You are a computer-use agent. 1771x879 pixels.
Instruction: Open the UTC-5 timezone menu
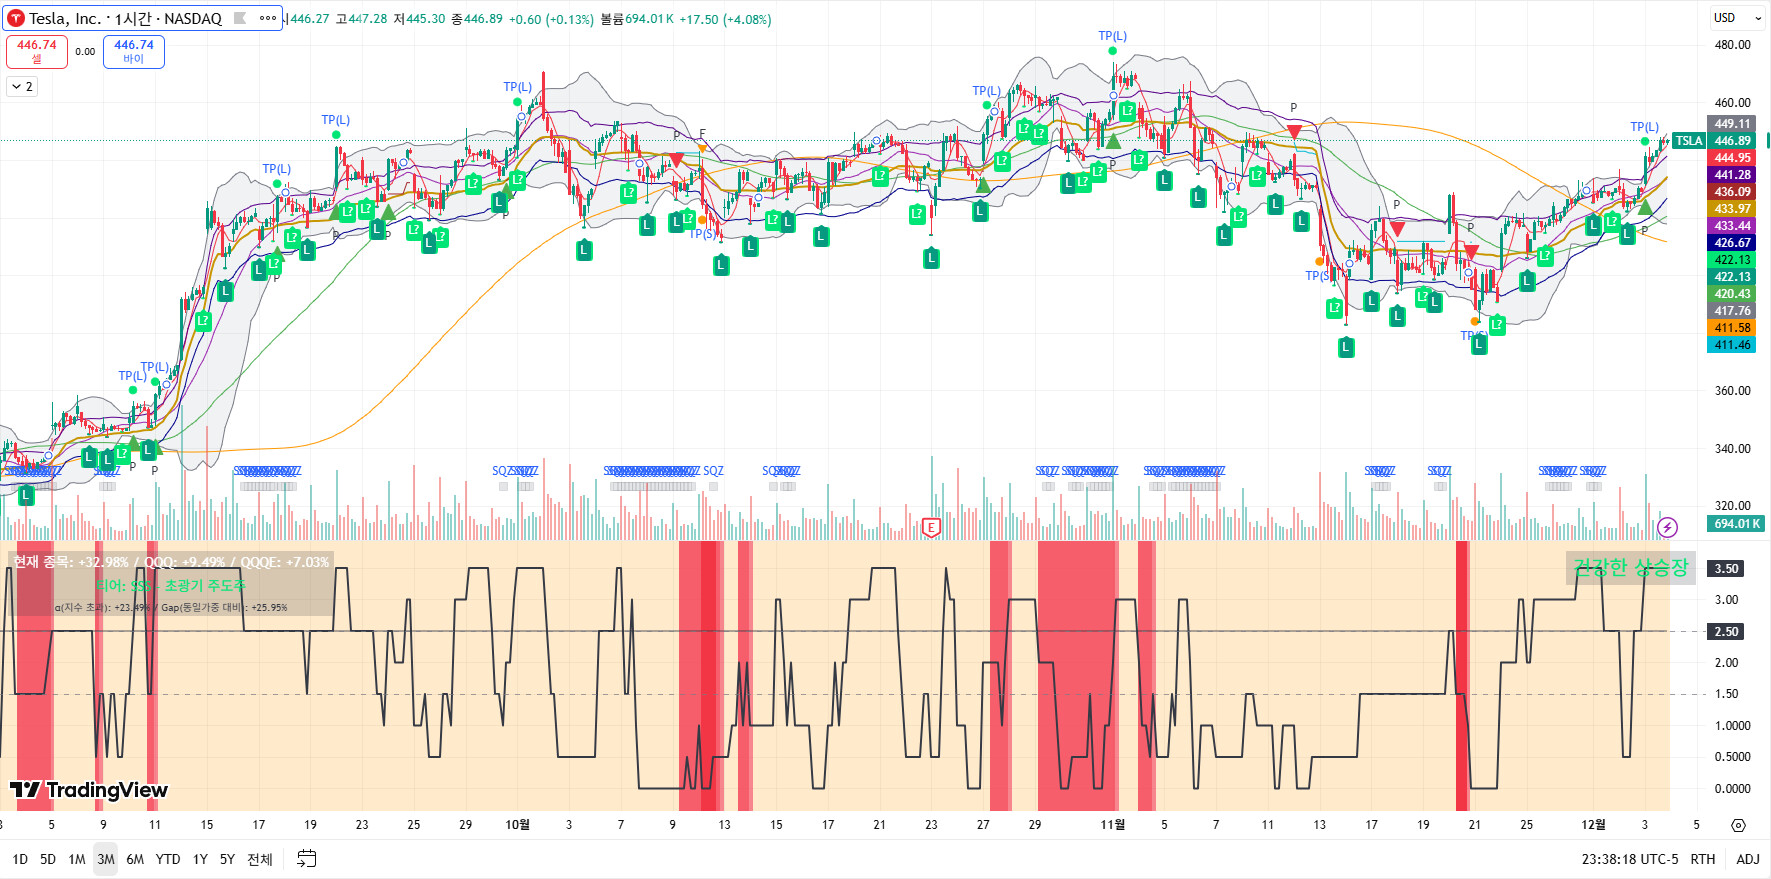[1630, 859]
